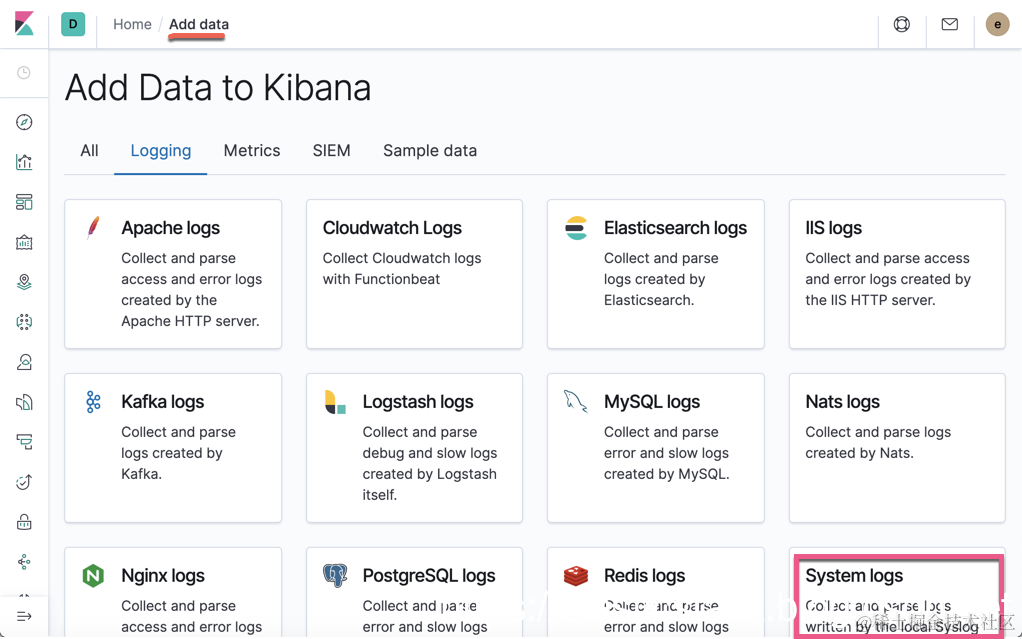Open the user avatar menu
The width and height of the screenshot is (1022, 639).
point(997,24)
